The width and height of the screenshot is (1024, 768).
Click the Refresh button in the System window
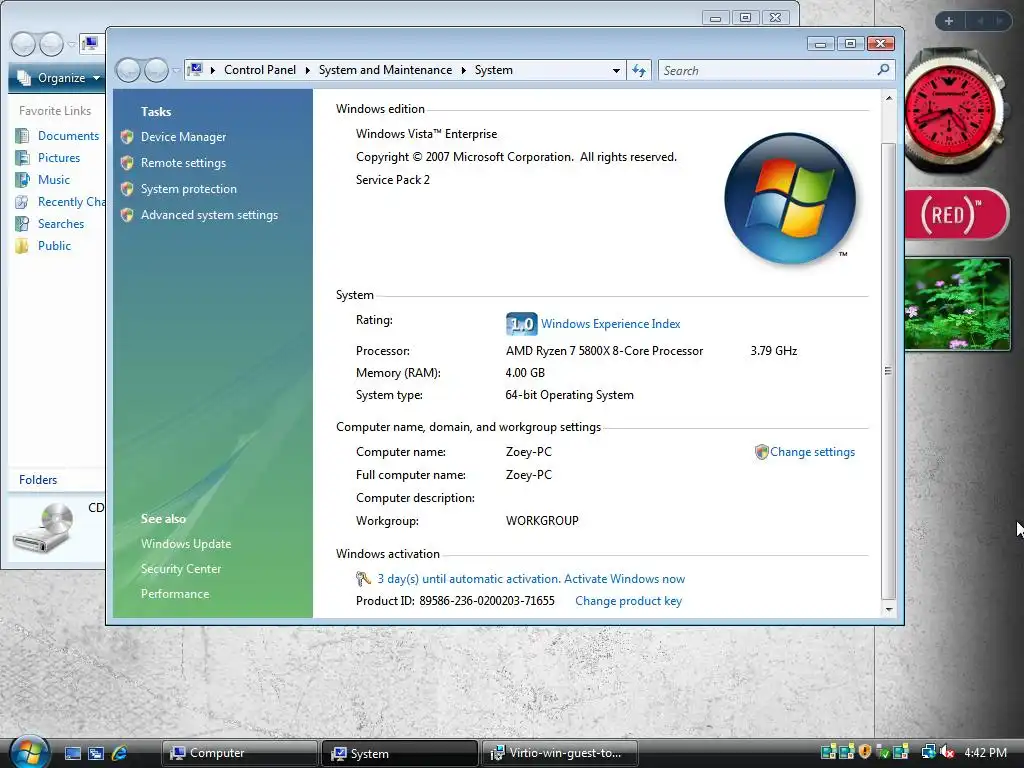[x=639, y=70]
